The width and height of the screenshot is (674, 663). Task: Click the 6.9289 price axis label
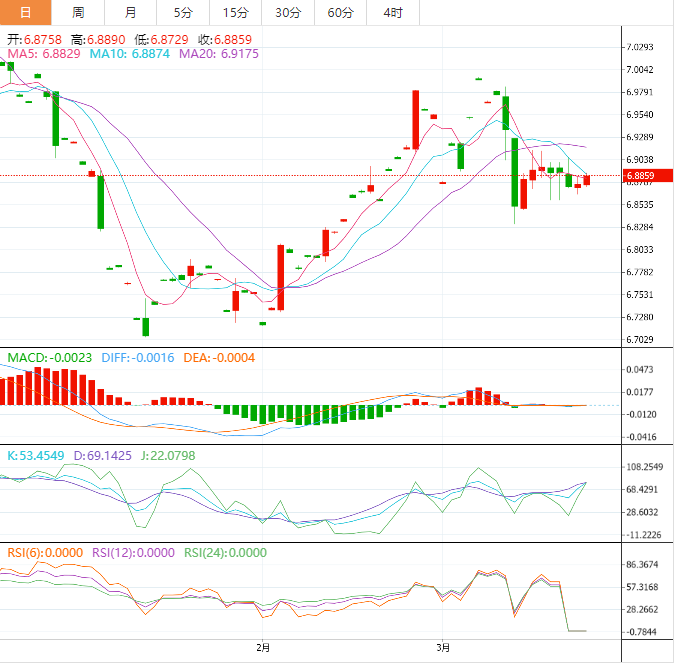[640, 137]
